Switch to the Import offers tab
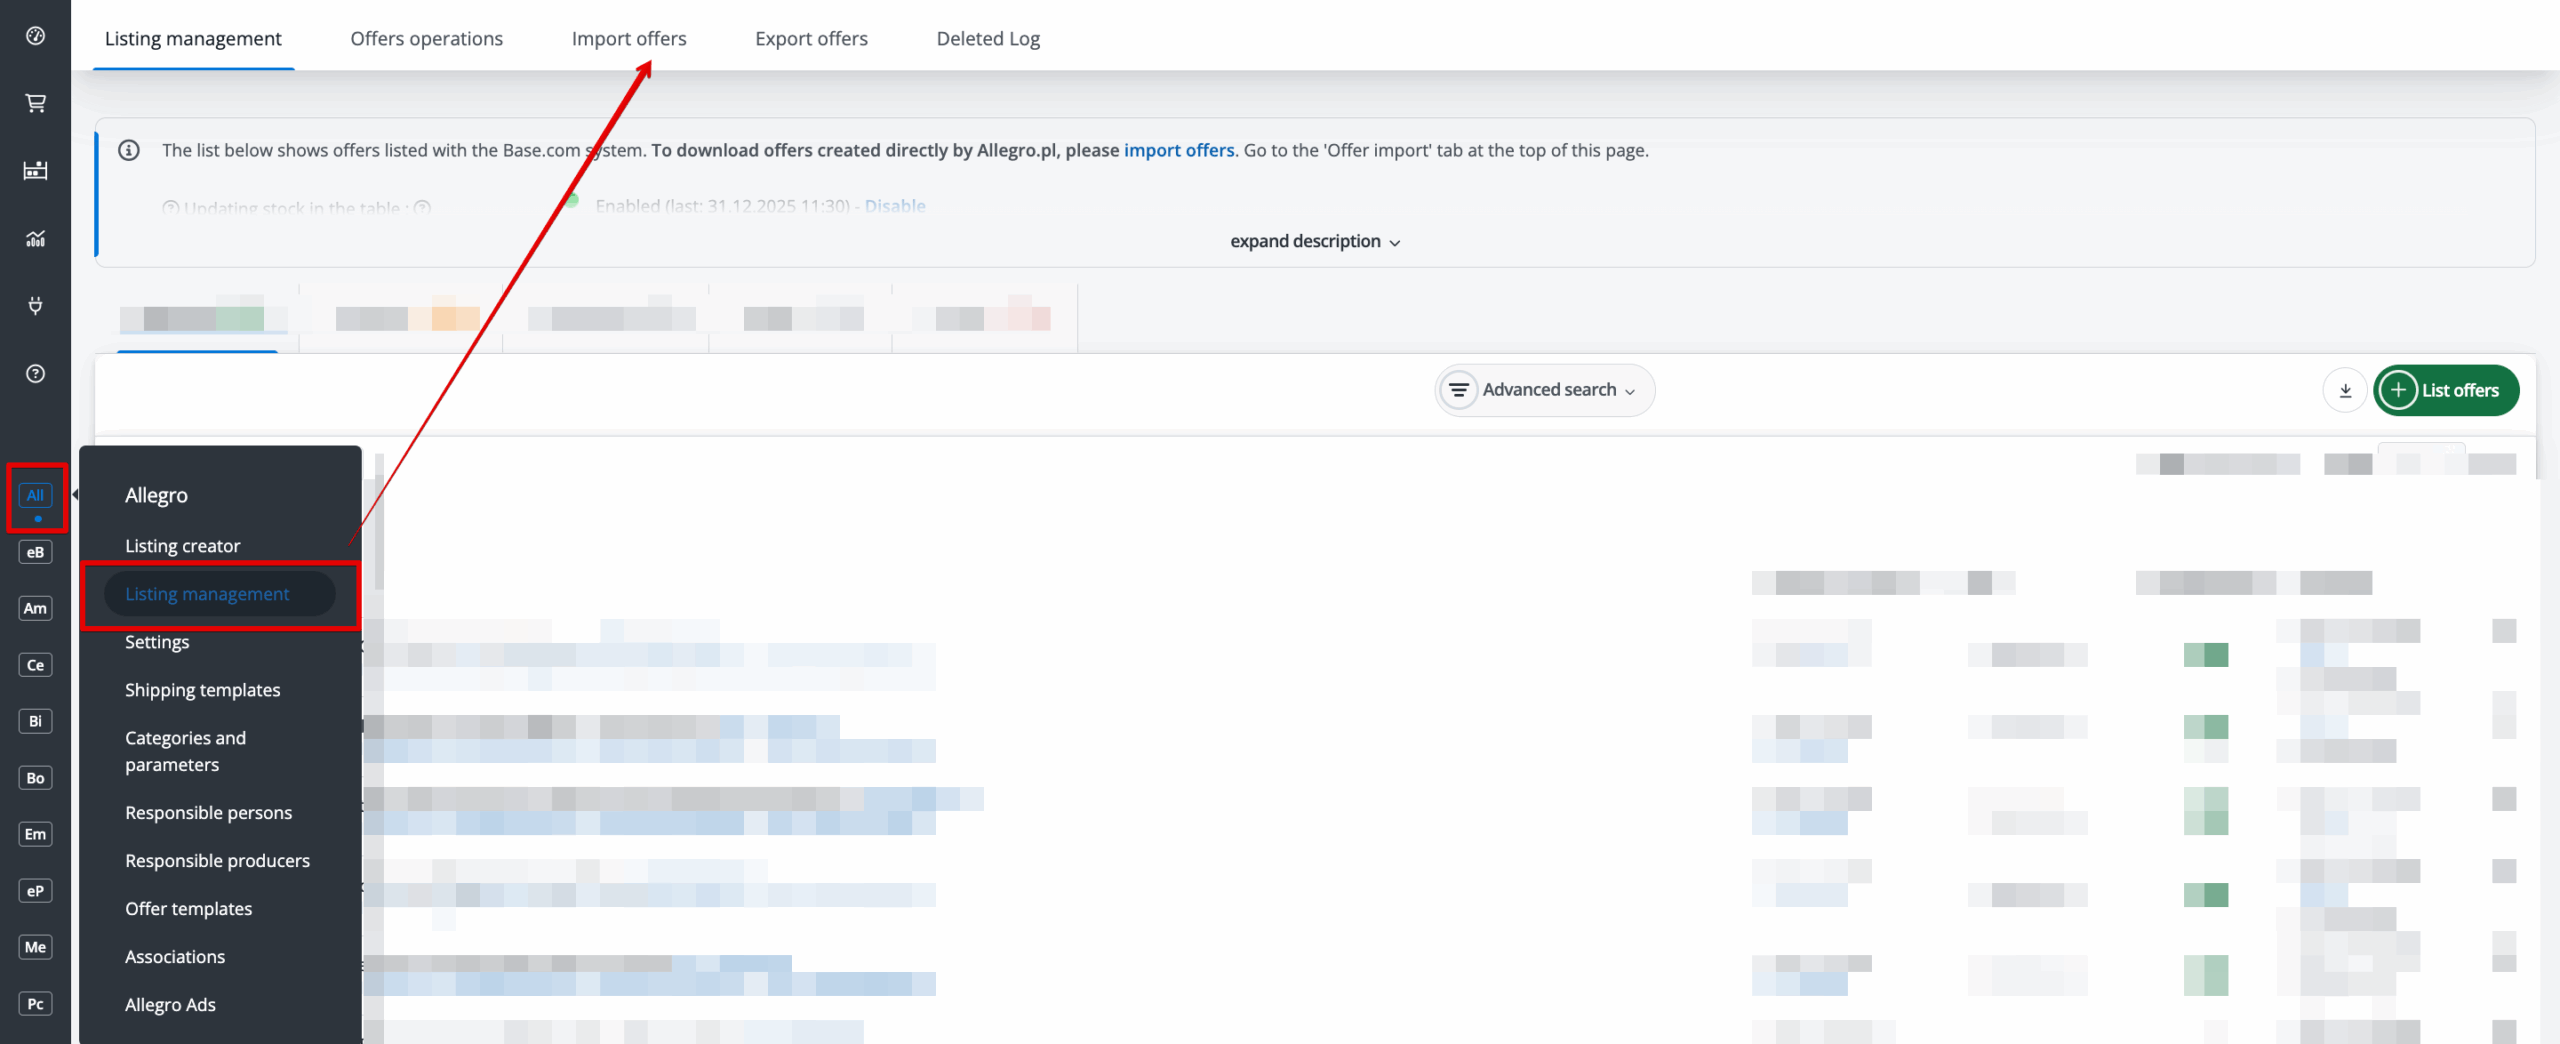 (629, 39)
